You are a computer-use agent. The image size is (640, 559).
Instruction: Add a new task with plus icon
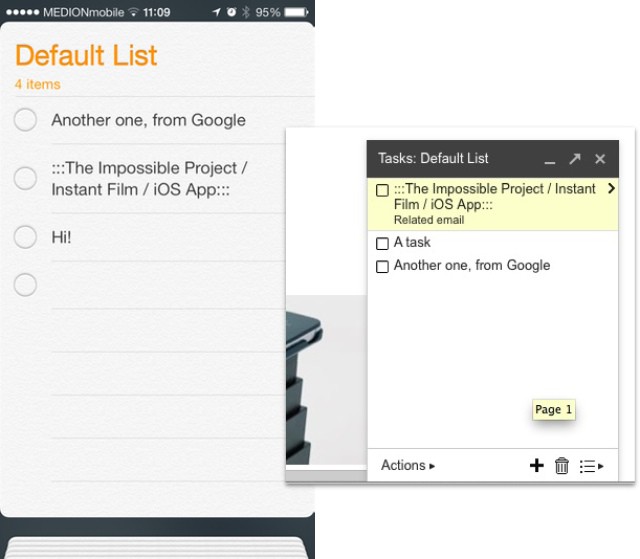coord(537,465)
